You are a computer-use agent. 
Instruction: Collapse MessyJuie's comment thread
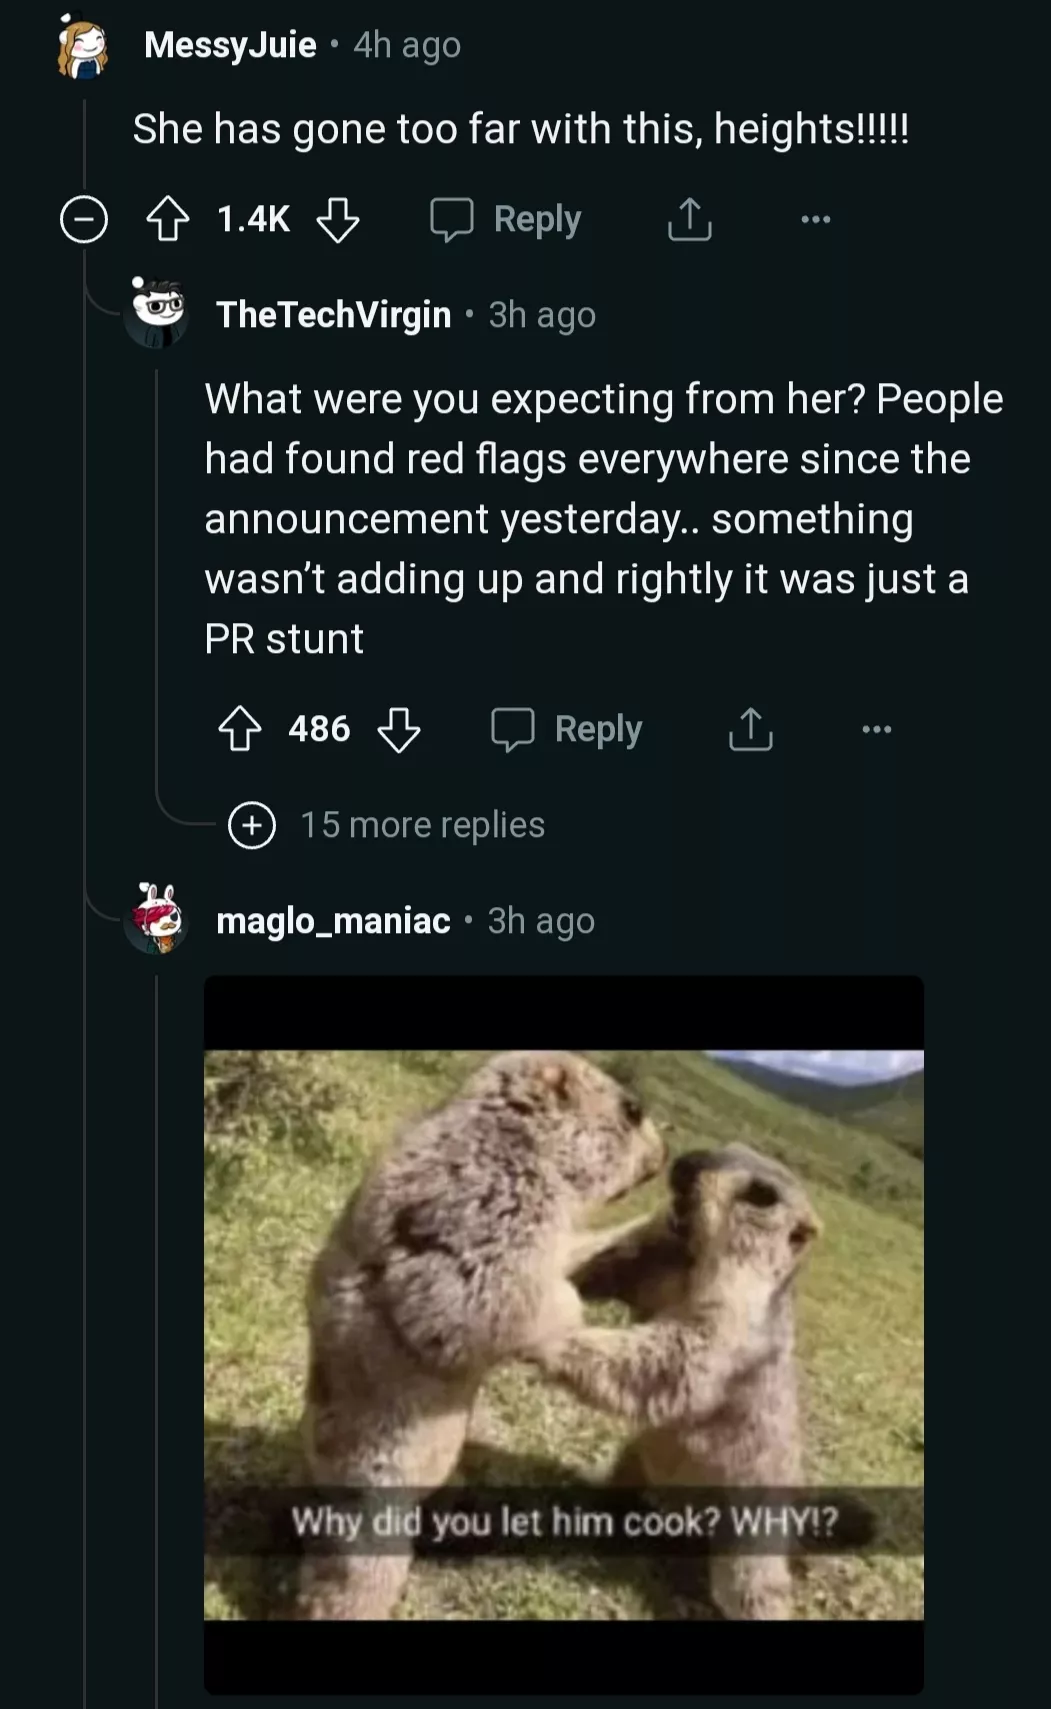84,219
